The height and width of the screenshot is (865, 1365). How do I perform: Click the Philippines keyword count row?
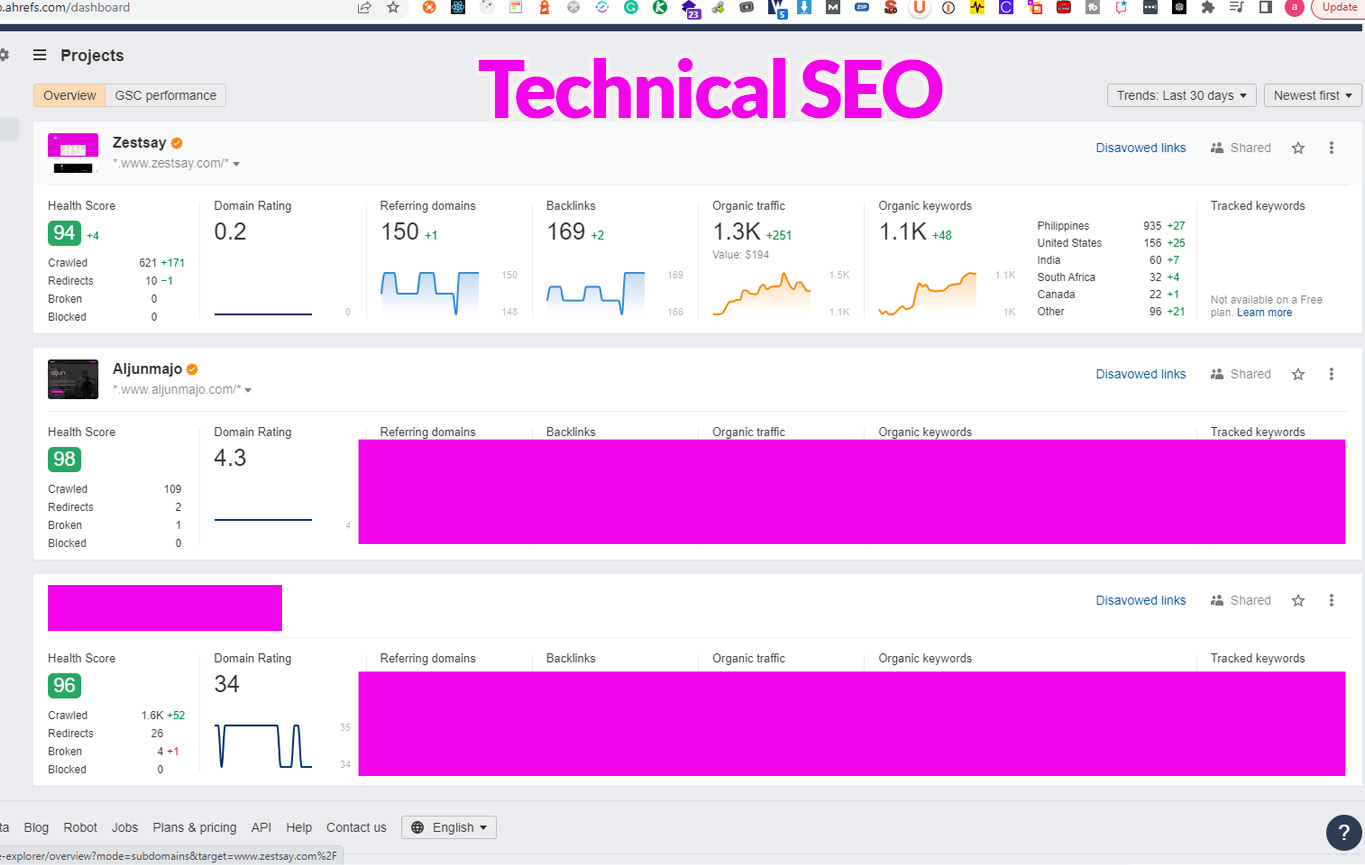(1111, 226)
